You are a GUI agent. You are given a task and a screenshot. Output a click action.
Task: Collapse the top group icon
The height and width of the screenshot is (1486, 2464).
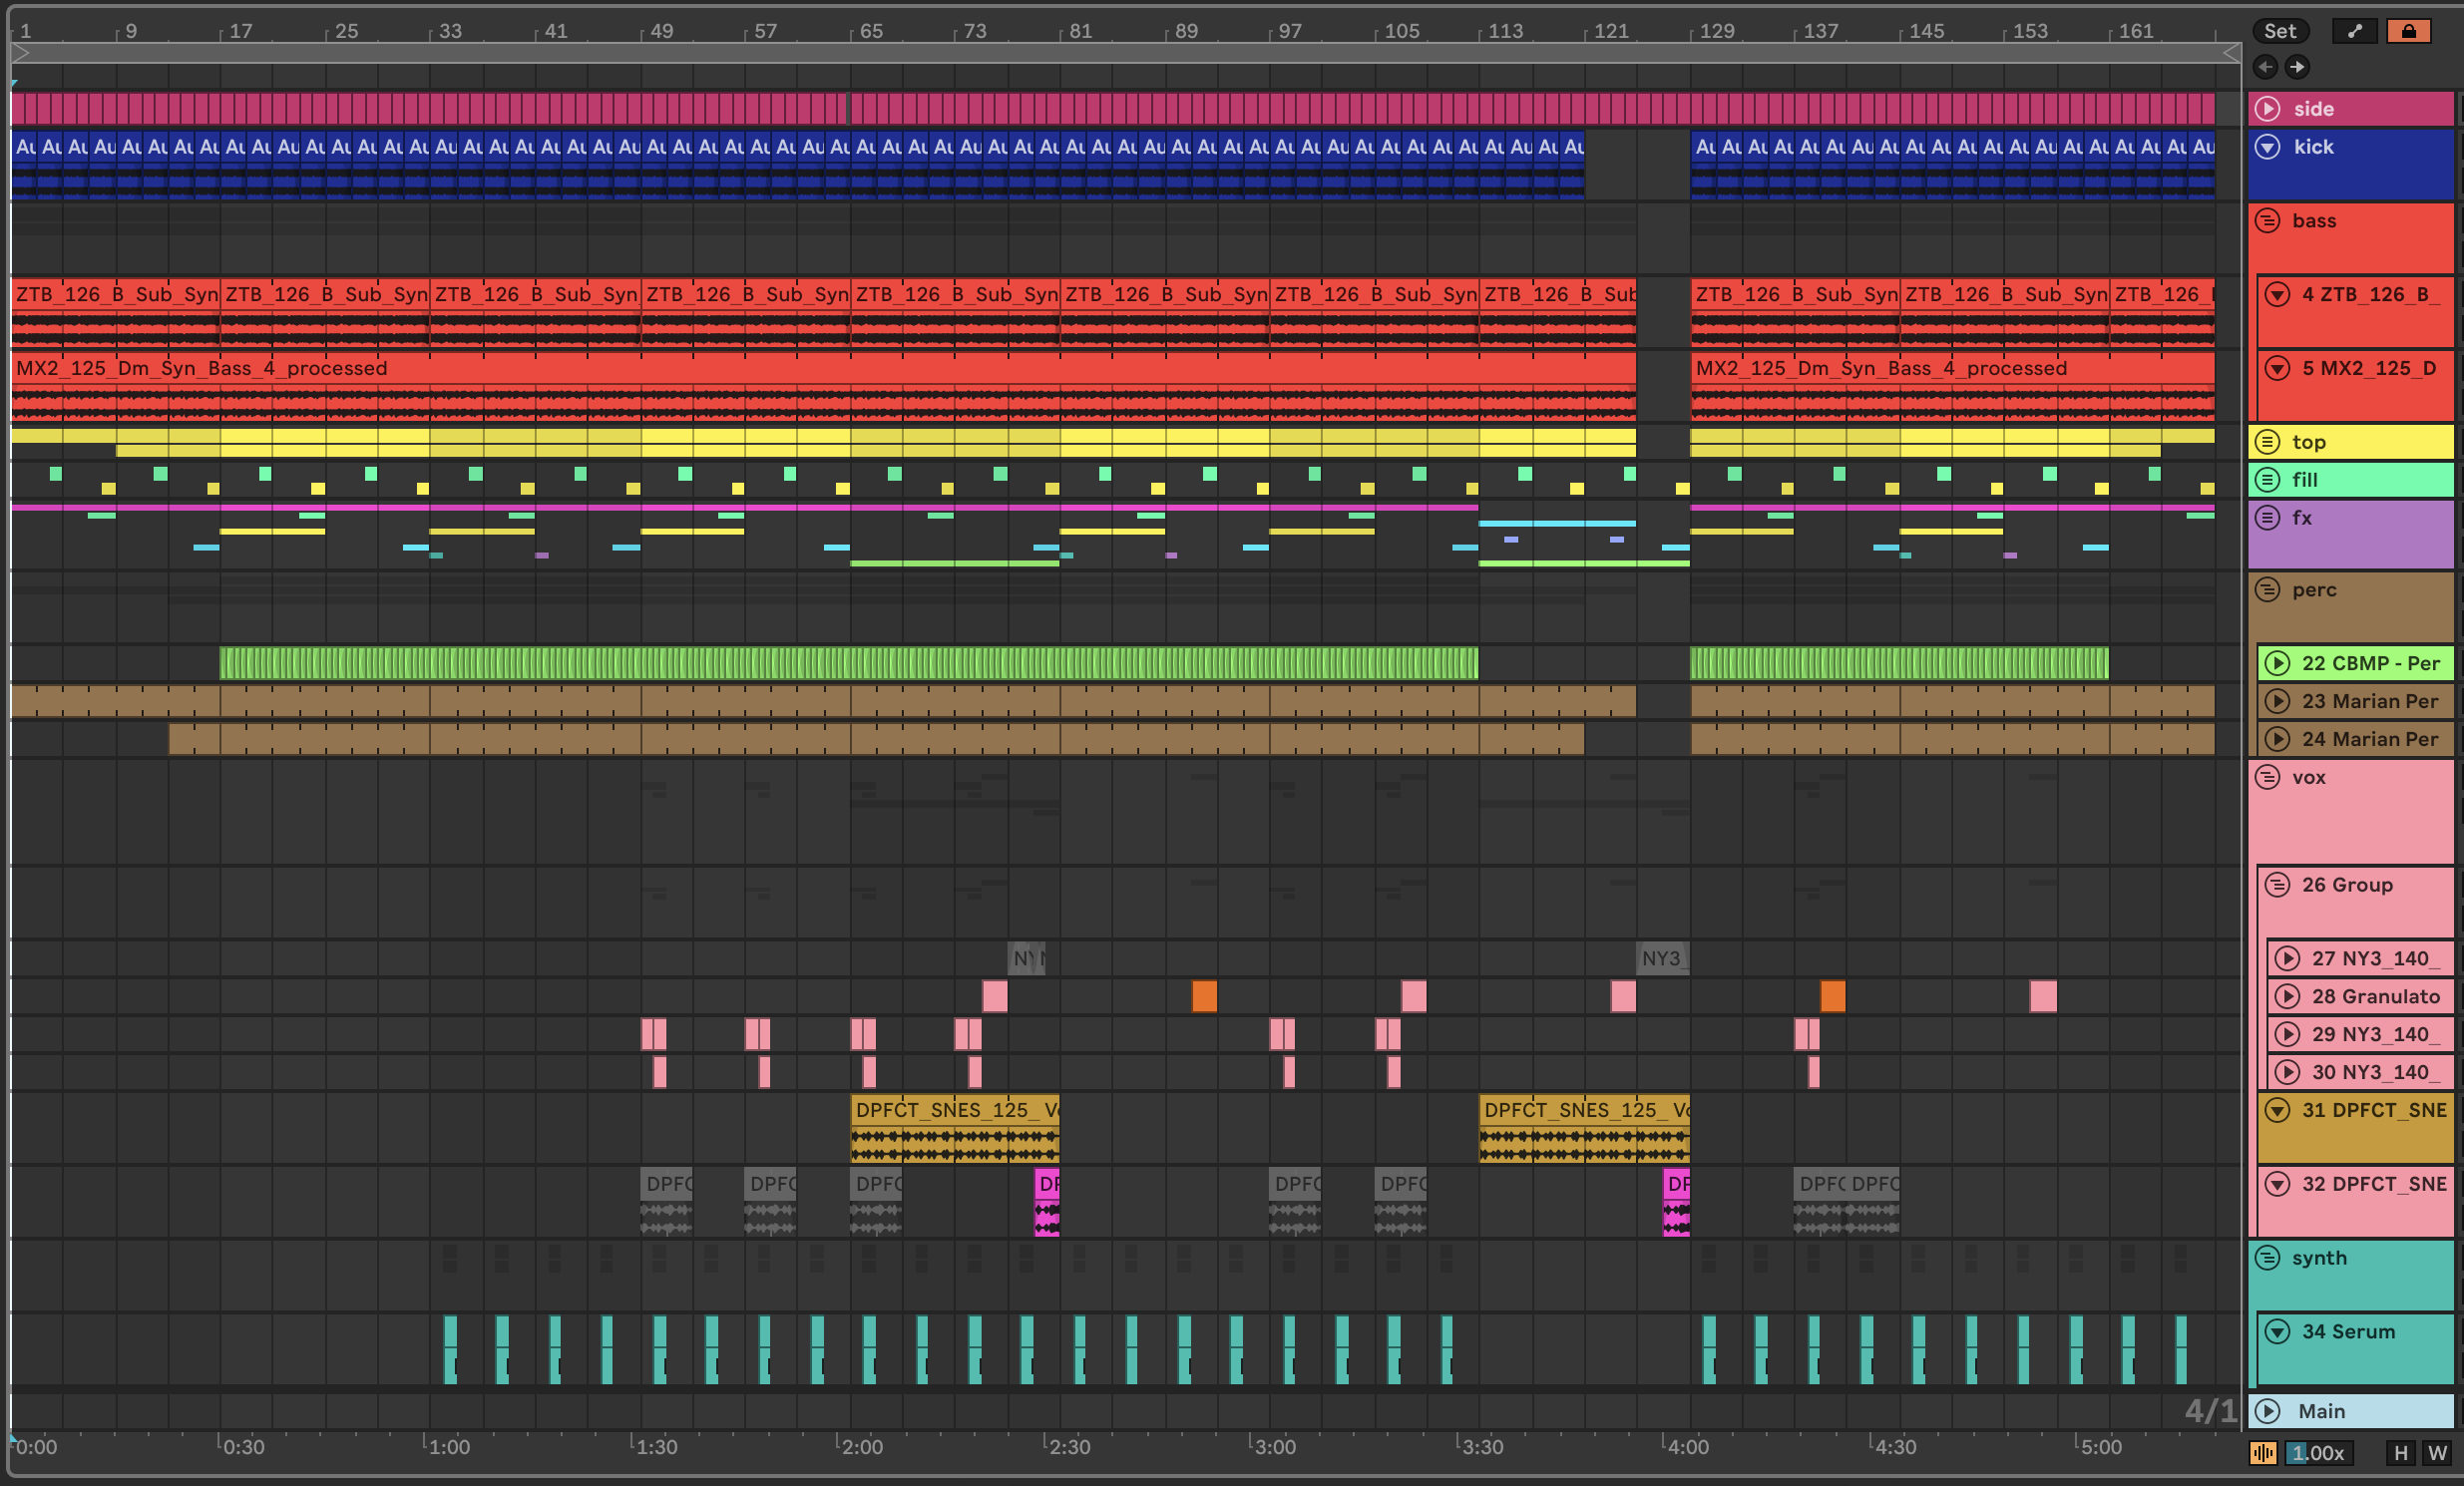point(2268,441)
